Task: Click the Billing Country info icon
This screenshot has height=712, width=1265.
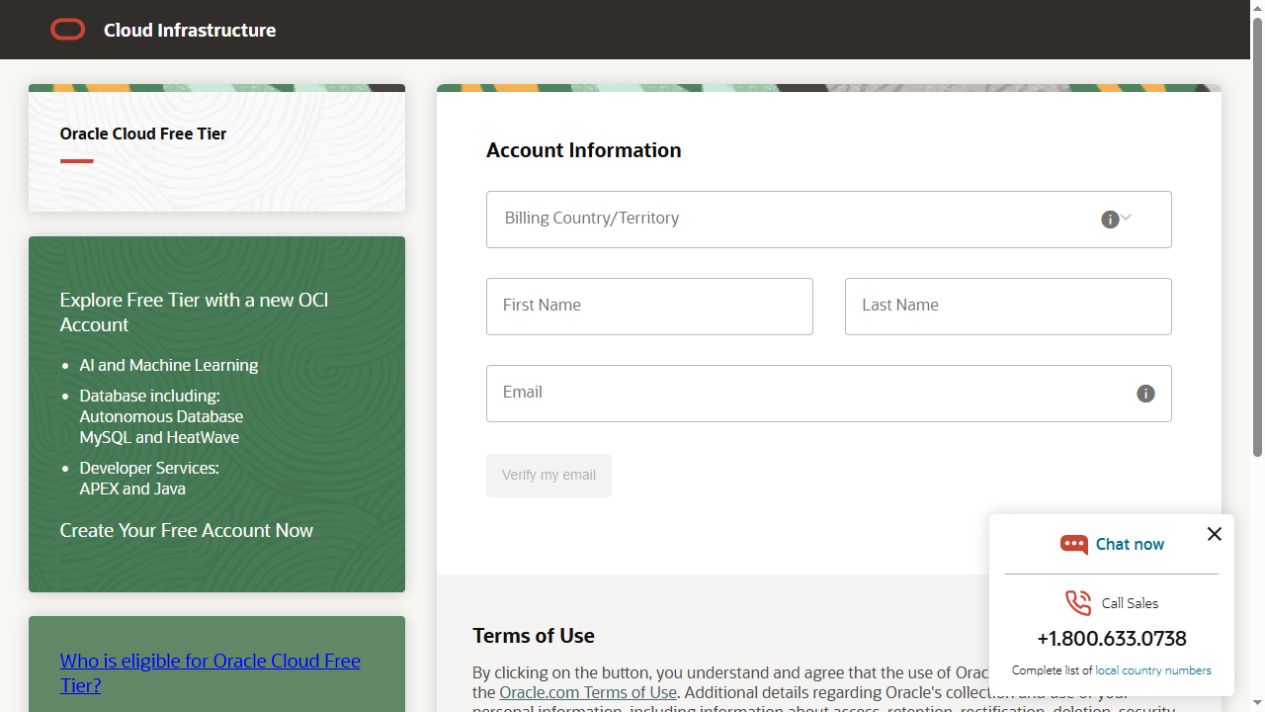Action: point(1109,220)
